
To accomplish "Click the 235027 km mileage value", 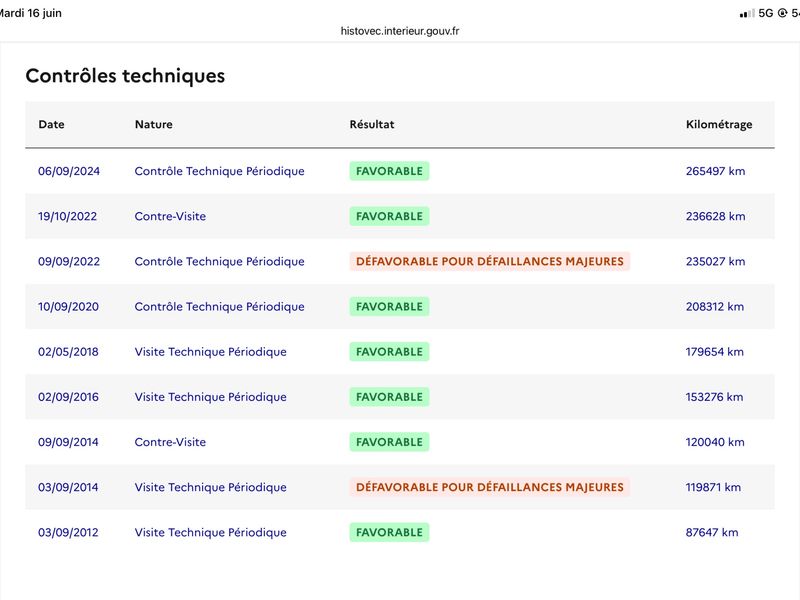I will (715, 261).
